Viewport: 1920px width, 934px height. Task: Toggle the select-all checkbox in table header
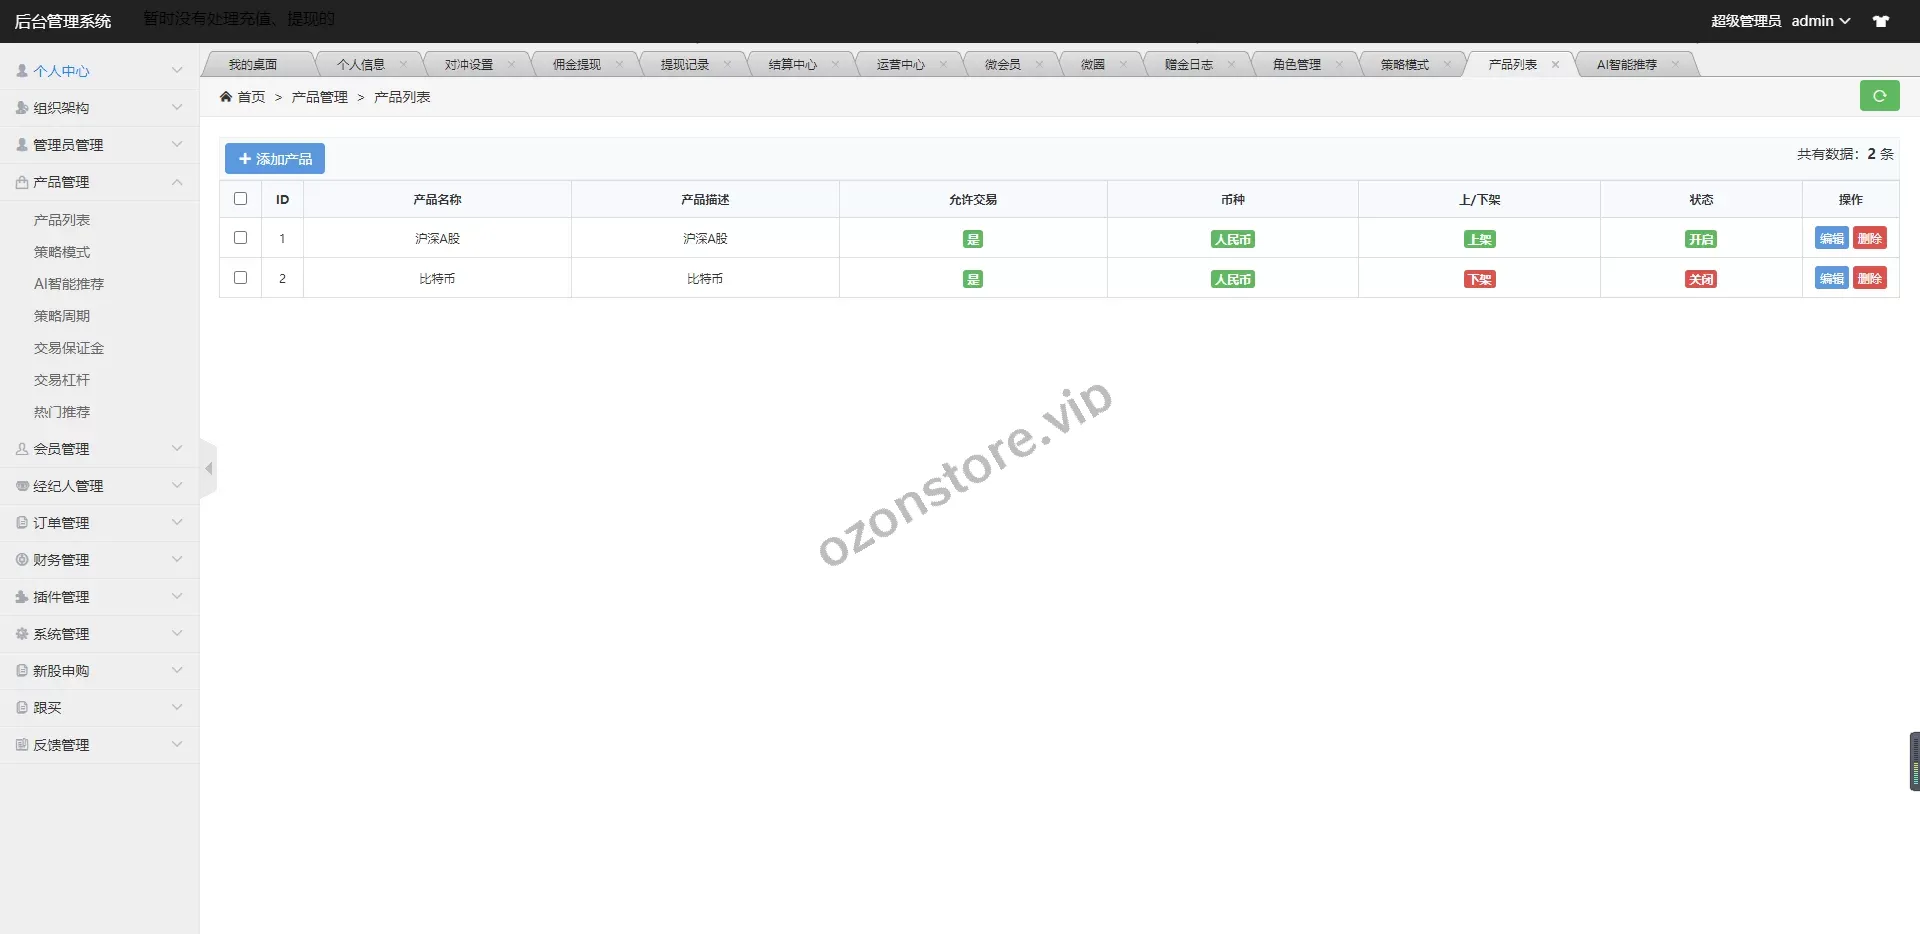pos(240,199)
